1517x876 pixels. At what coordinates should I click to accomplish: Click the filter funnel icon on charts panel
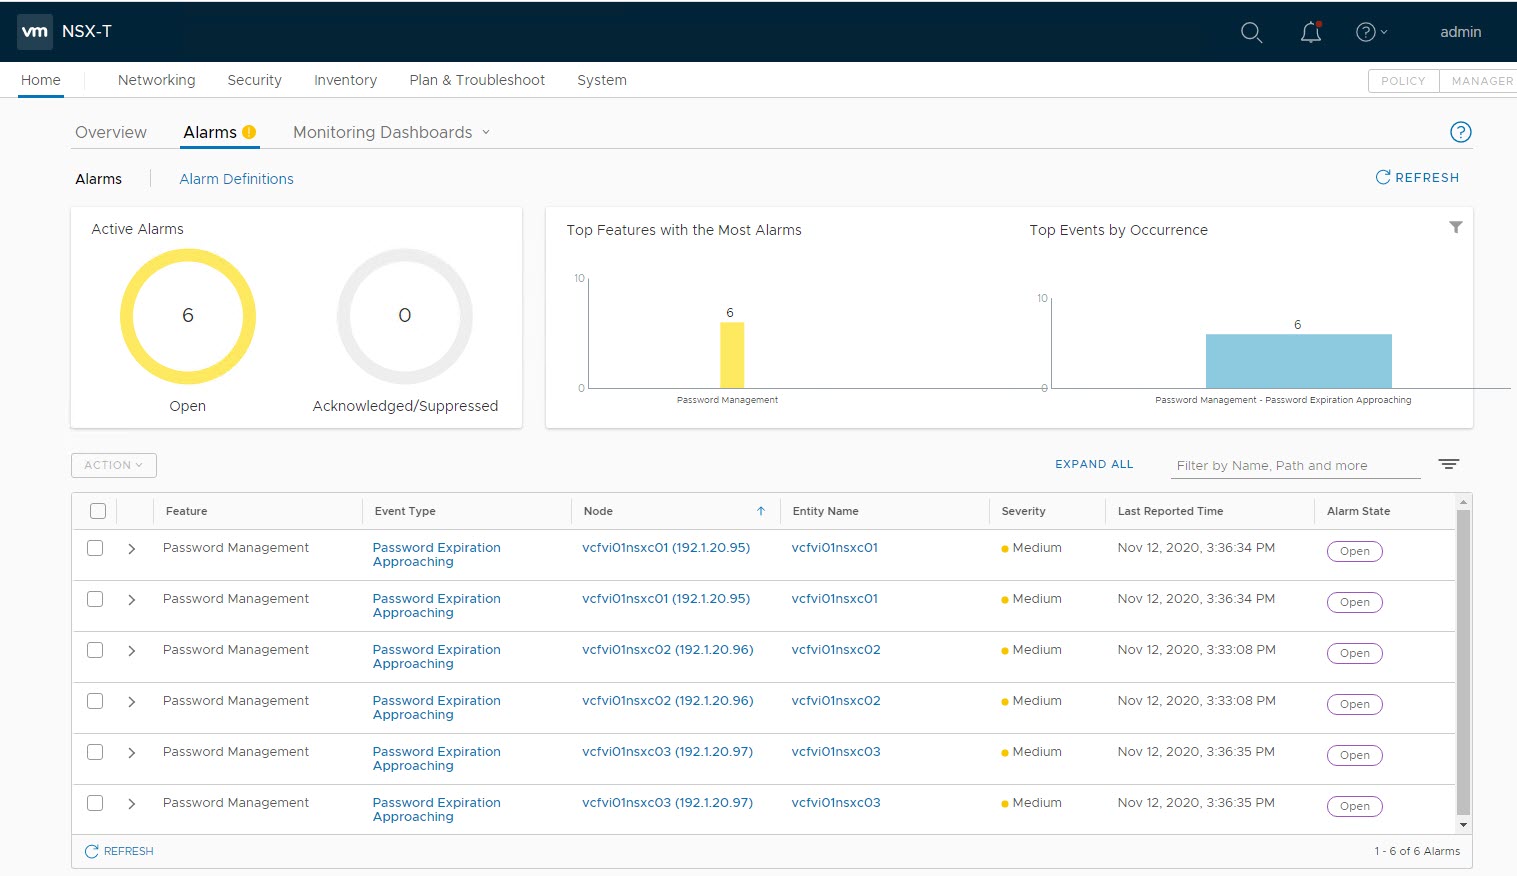point(1456,227)
